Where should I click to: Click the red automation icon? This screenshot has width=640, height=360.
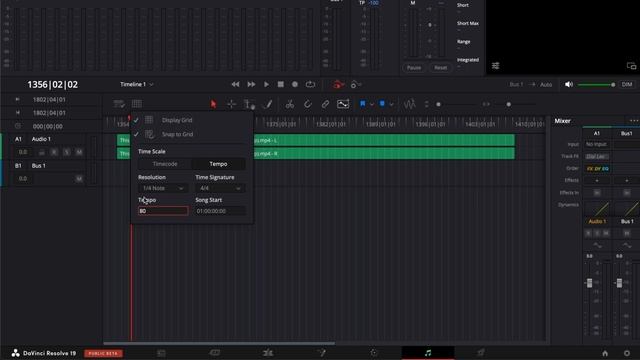click(x=338, y=84)
